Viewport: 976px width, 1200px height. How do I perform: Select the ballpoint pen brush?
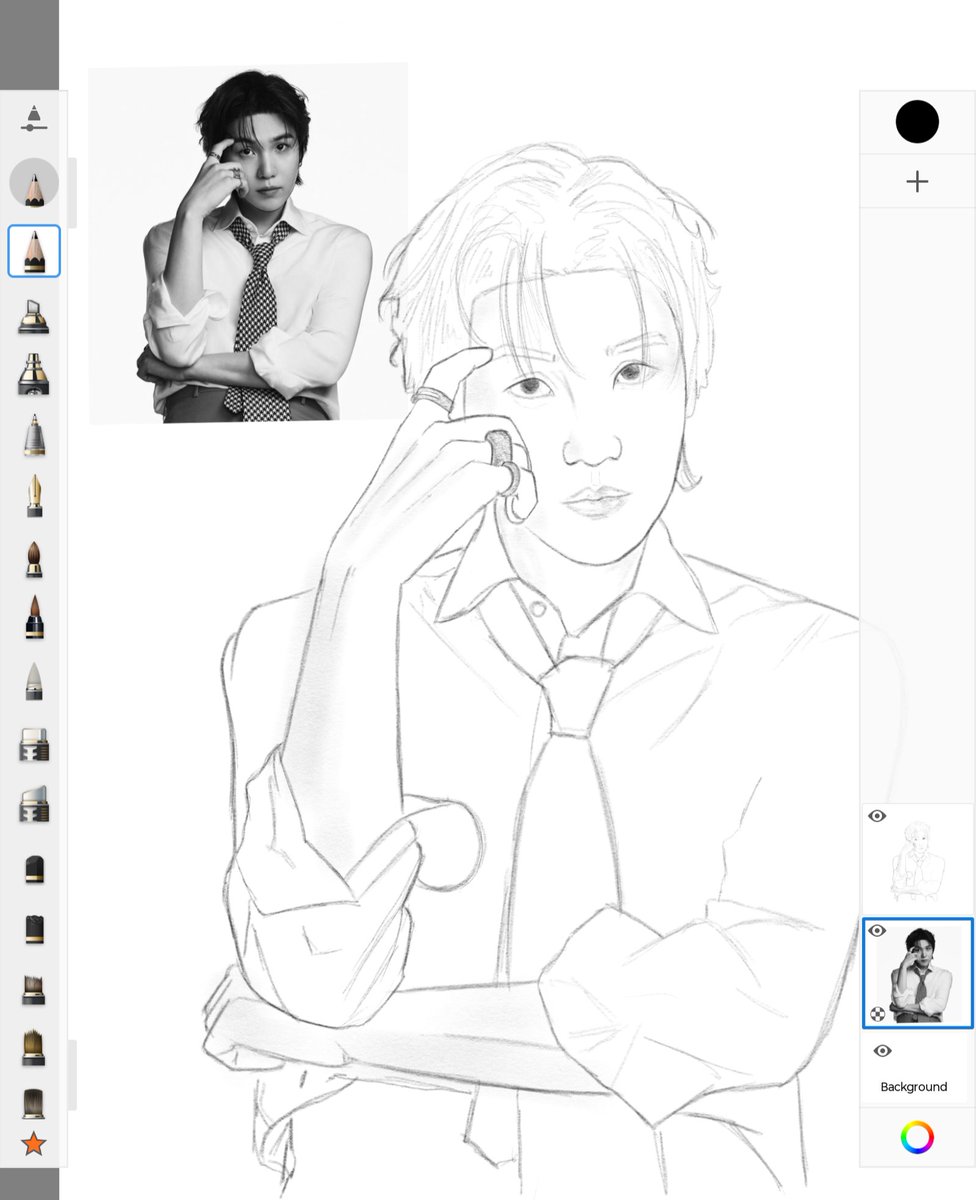point(34,436)
